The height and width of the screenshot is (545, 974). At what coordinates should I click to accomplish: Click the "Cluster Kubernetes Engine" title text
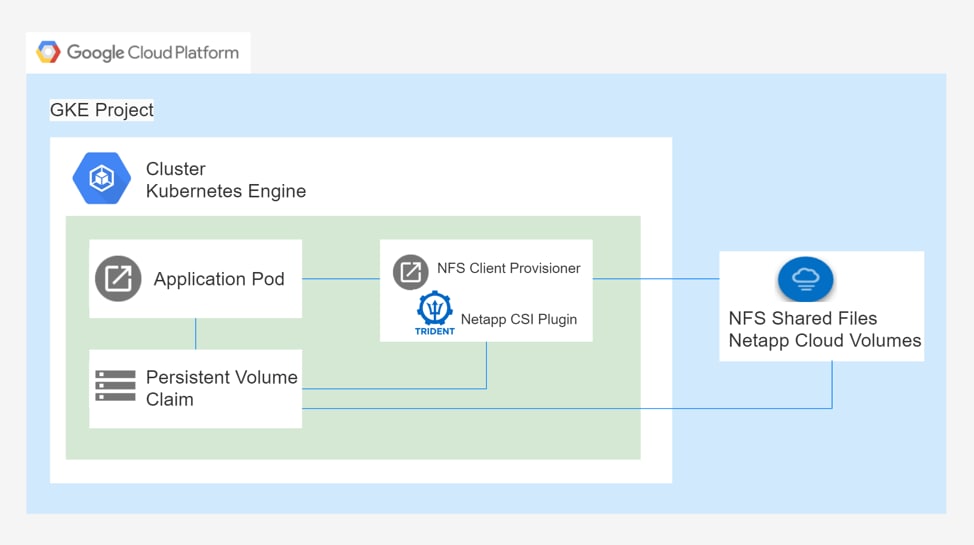(x=225, y=180)
